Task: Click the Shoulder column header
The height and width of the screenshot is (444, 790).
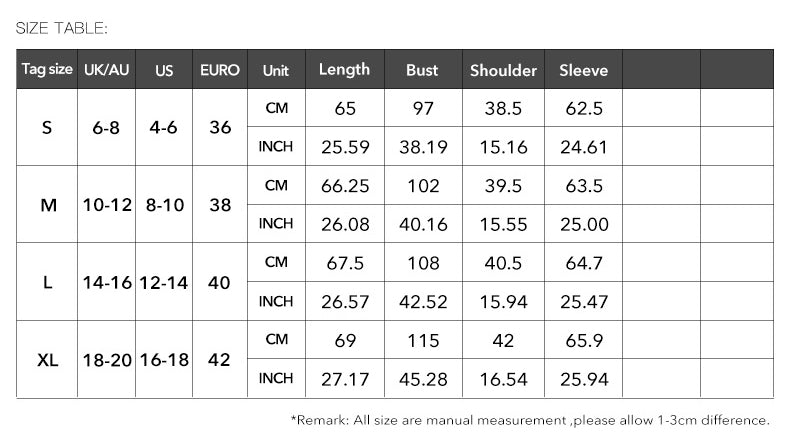Action: tap(503, 70)
